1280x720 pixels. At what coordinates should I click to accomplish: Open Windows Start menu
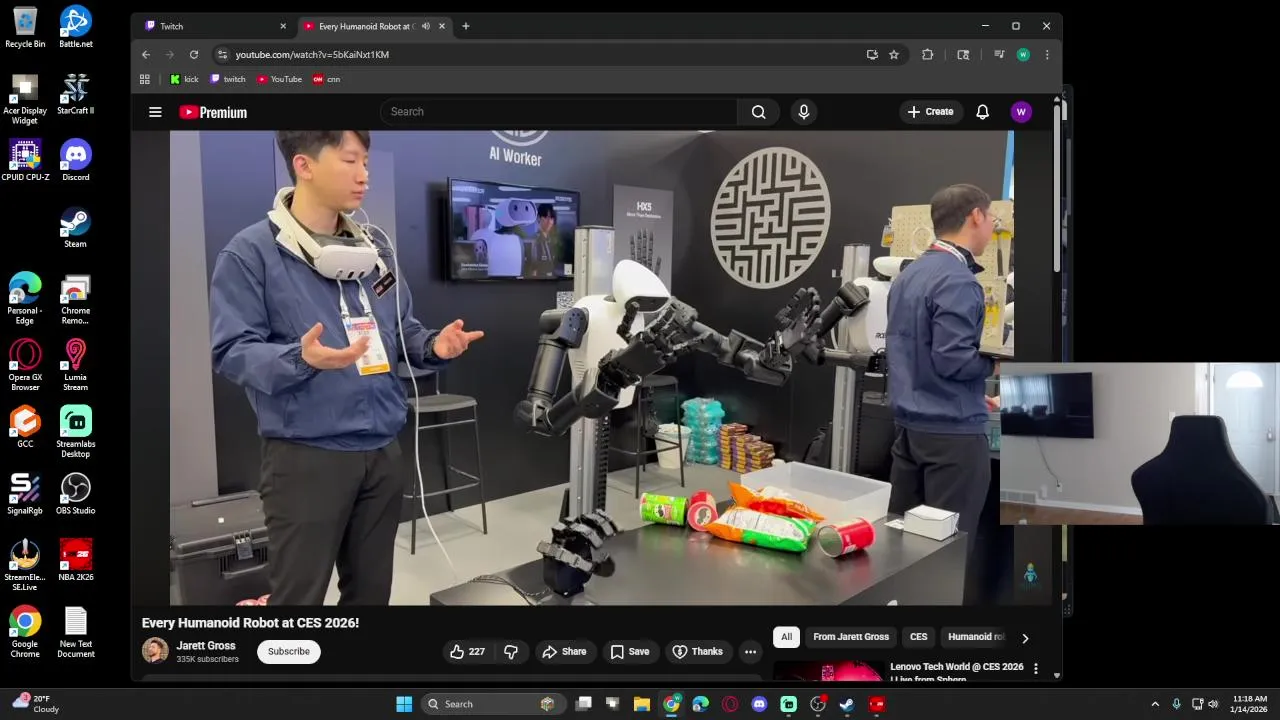pos(404,704)
